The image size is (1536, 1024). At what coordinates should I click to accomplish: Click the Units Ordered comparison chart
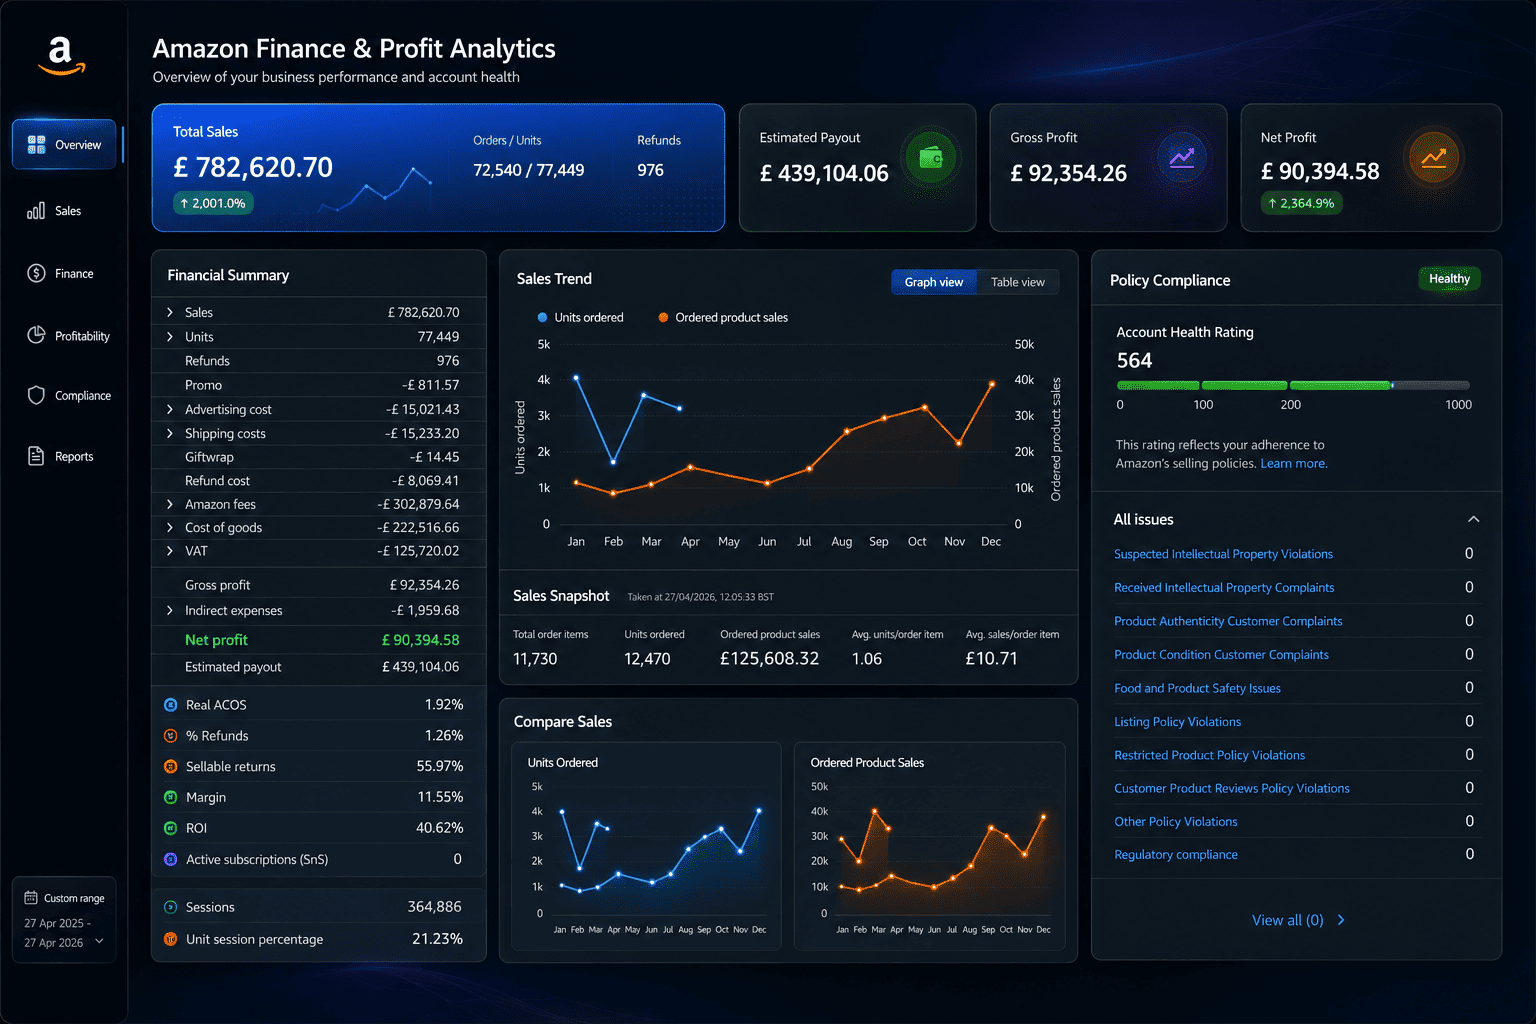(x=646, y=846)
